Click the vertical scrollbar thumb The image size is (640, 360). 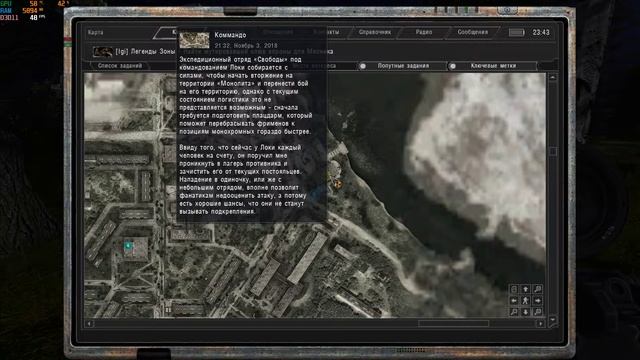[x=553, y=151]
